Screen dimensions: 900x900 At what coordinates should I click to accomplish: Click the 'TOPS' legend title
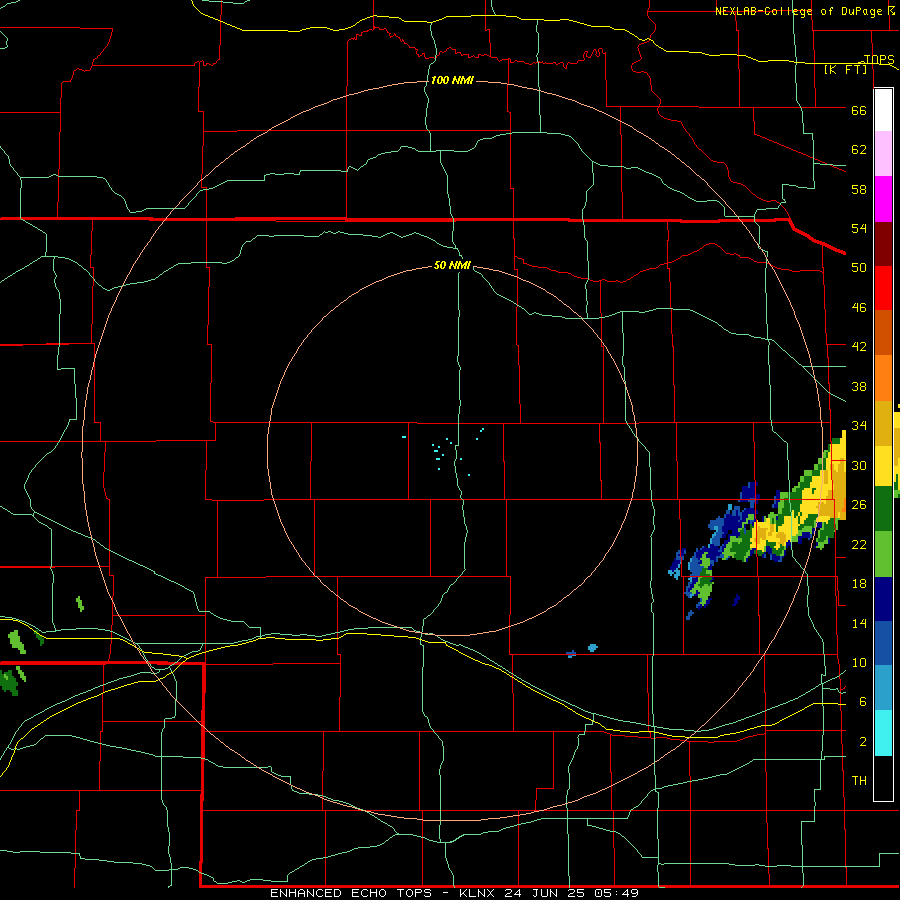(879, 59)
